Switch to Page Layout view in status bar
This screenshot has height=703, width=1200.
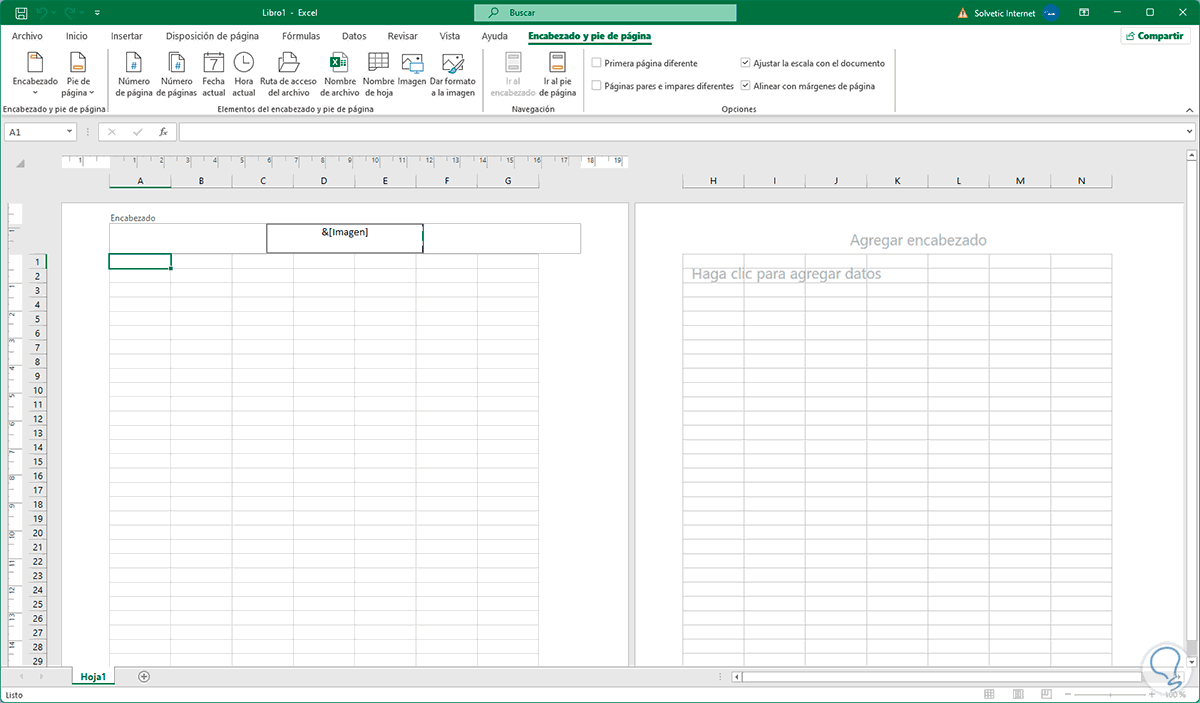tap(1018, 694)
